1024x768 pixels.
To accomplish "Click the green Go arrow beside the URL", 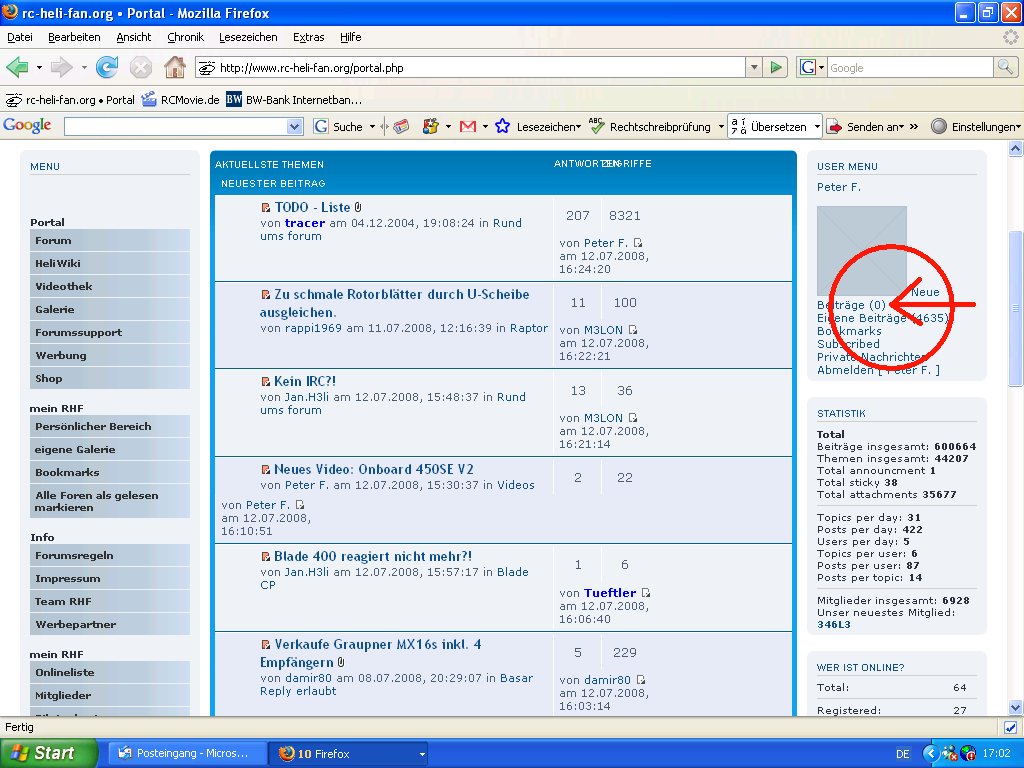I will tap(776, 67).
